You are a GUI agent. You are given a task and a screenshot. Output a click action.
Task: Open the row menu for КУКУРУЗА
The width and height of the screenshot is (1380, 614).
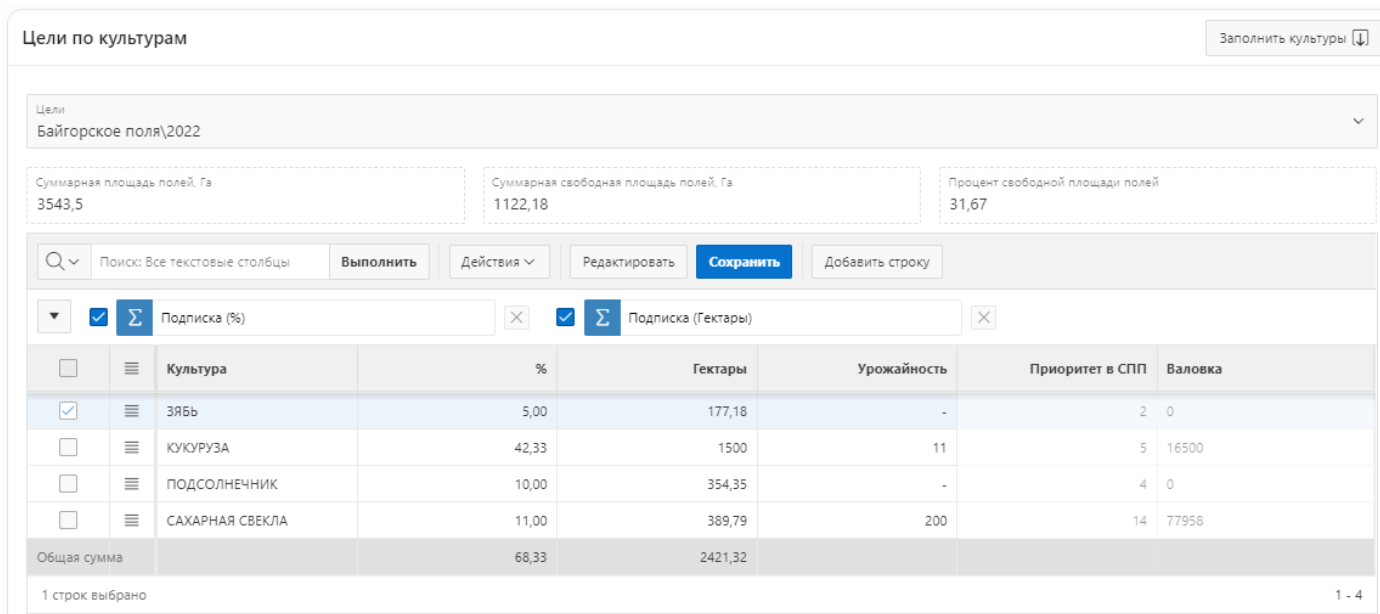tap(132, 447)
